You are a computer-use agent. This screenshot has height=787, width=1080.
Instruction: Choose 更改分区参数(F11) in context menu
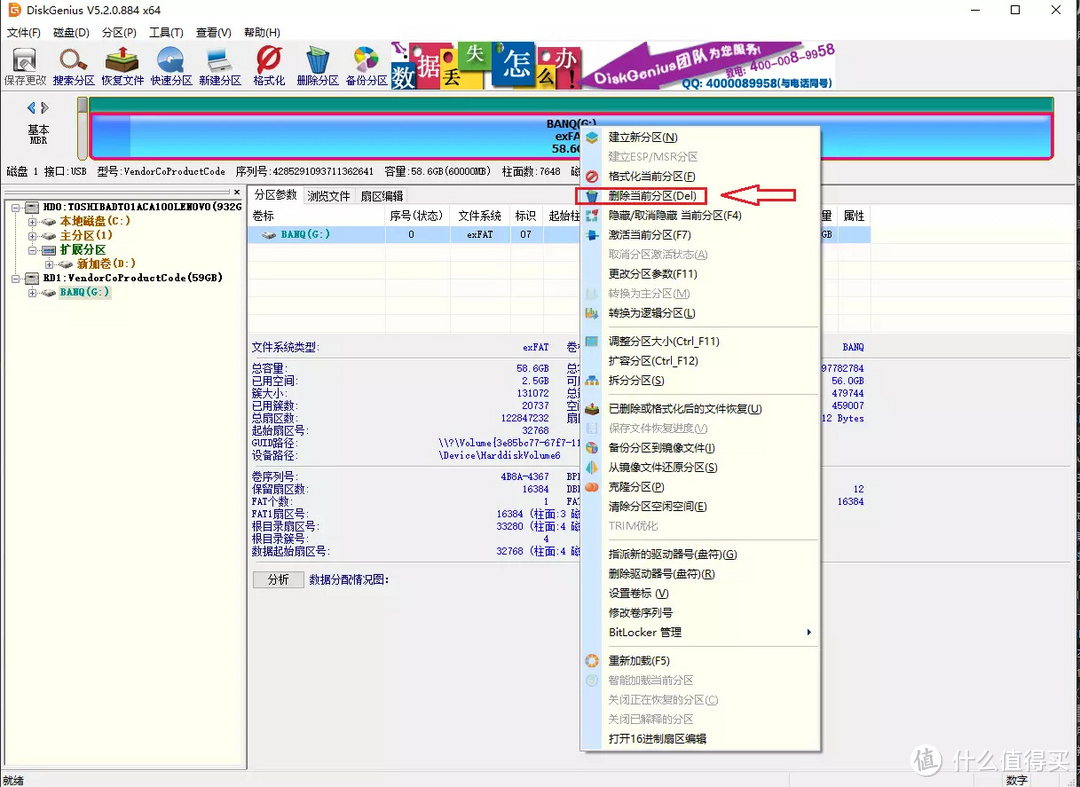click(700, 274)
